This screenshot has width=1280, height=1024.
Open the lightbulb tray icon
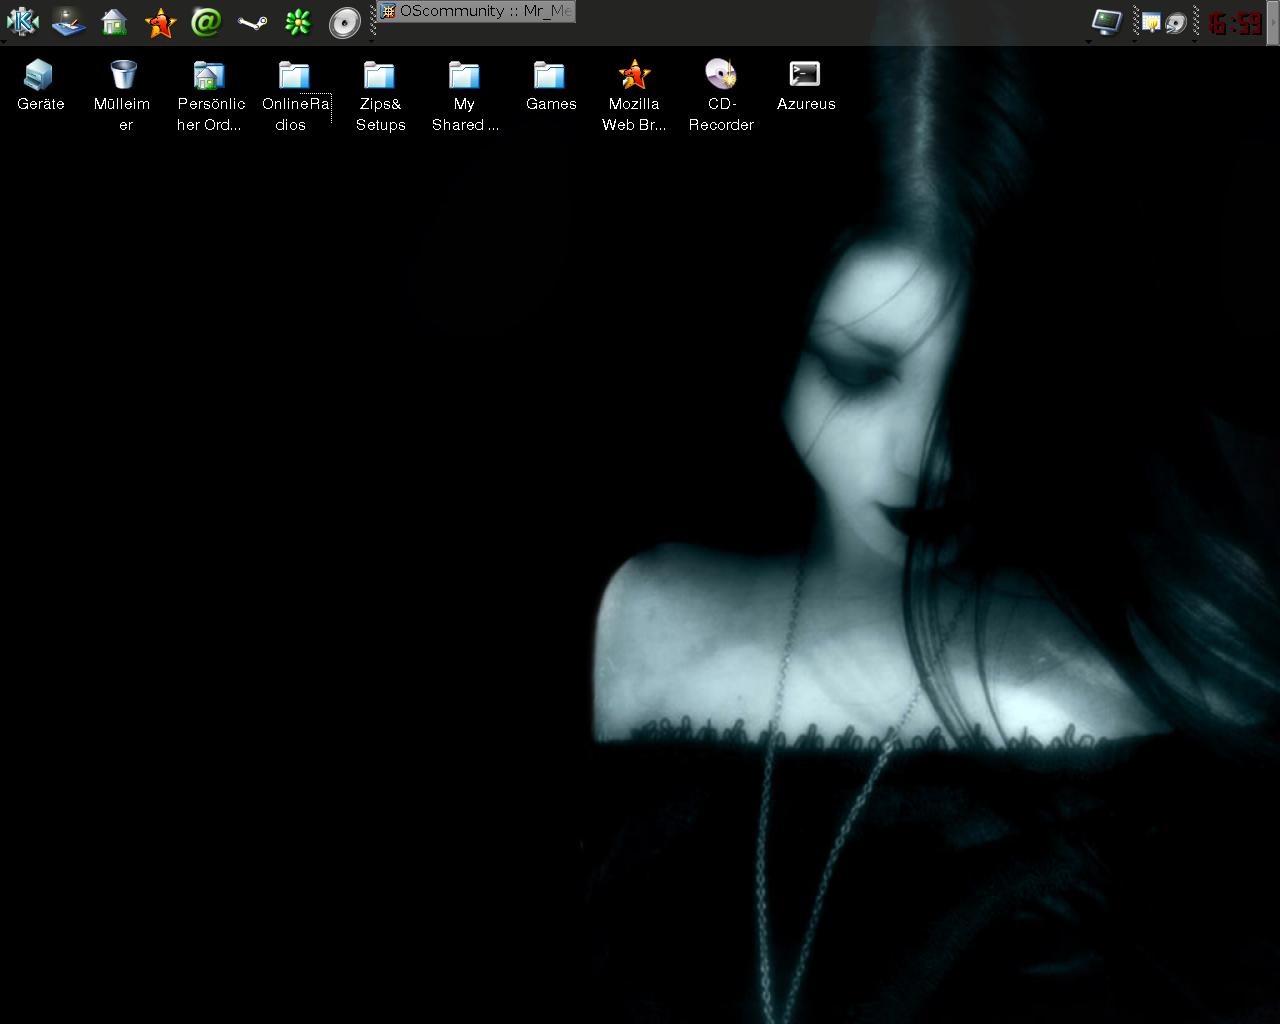(1151, 22)
